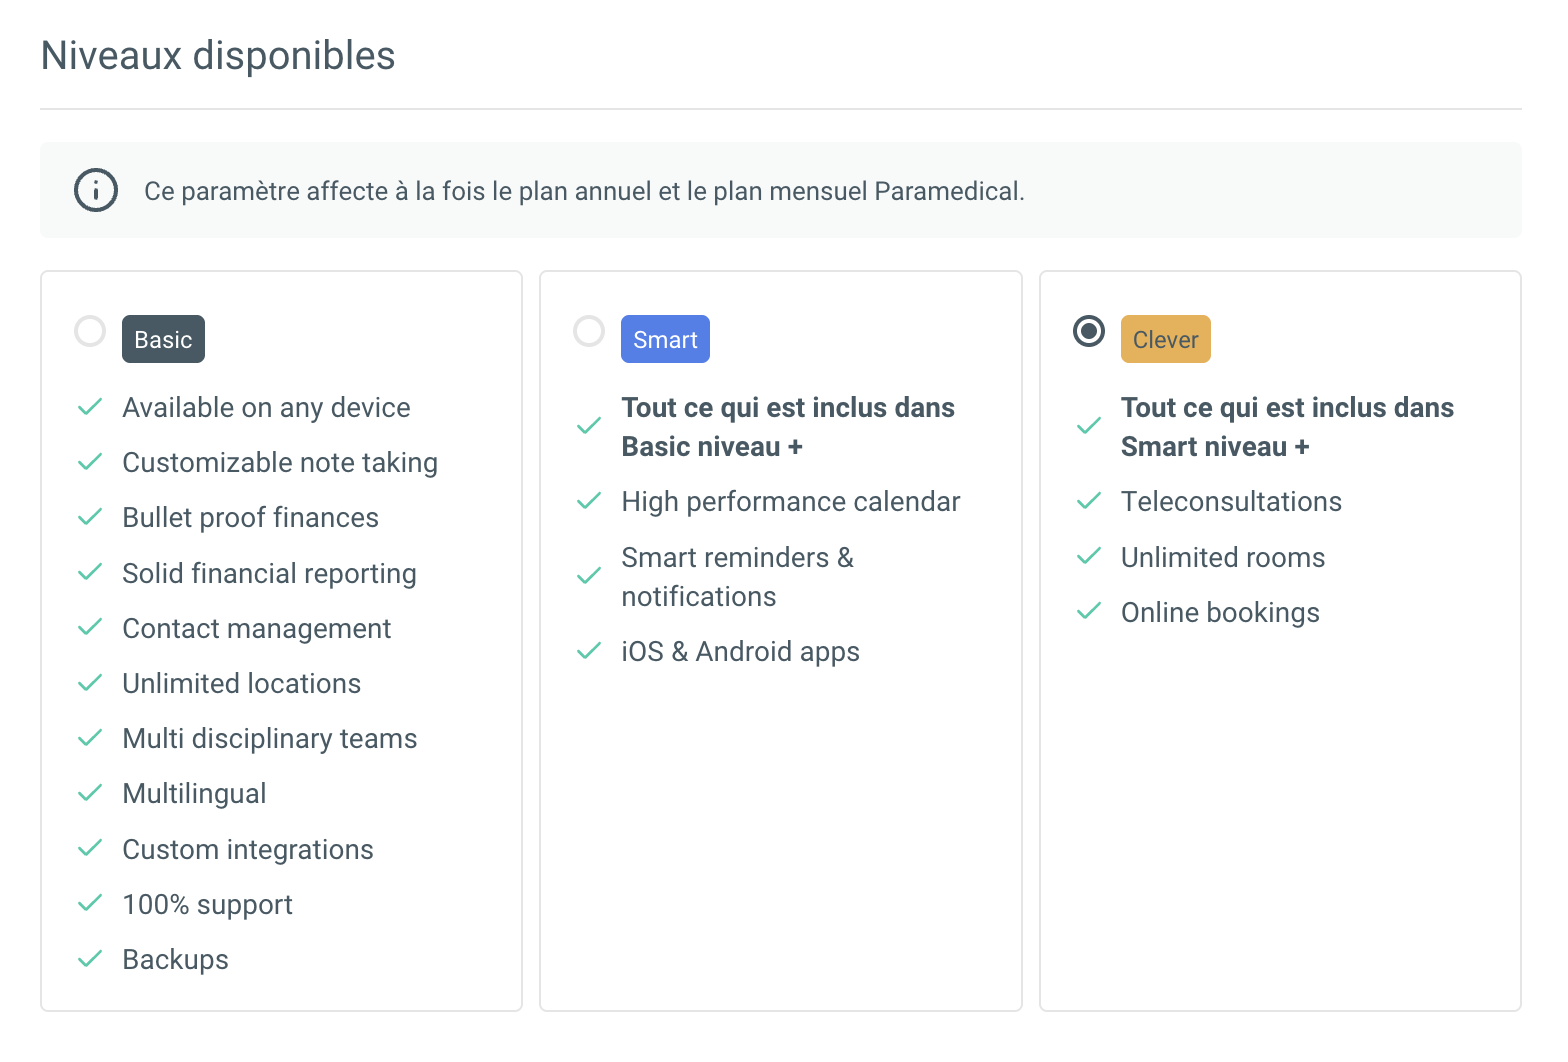Click checkmark beside High performance calendar
This screenshot has width=1568, height=1062.
click(589, 501)
